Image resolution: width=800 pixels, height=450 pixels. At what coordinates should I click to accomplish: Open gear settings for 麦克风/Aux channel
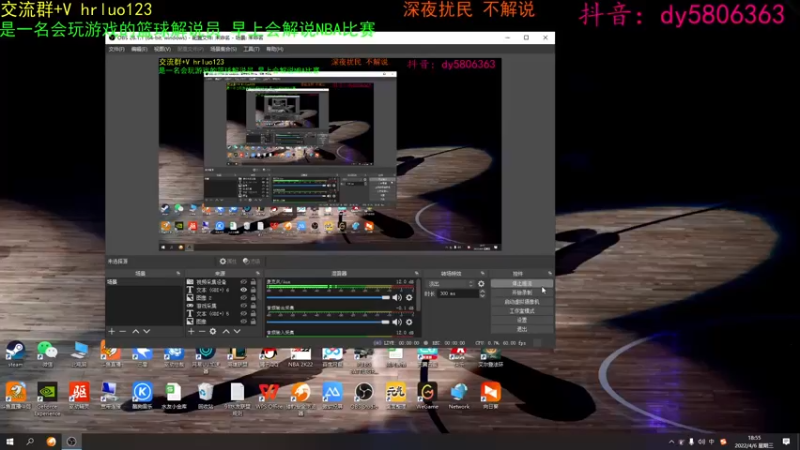click(409, 297)
